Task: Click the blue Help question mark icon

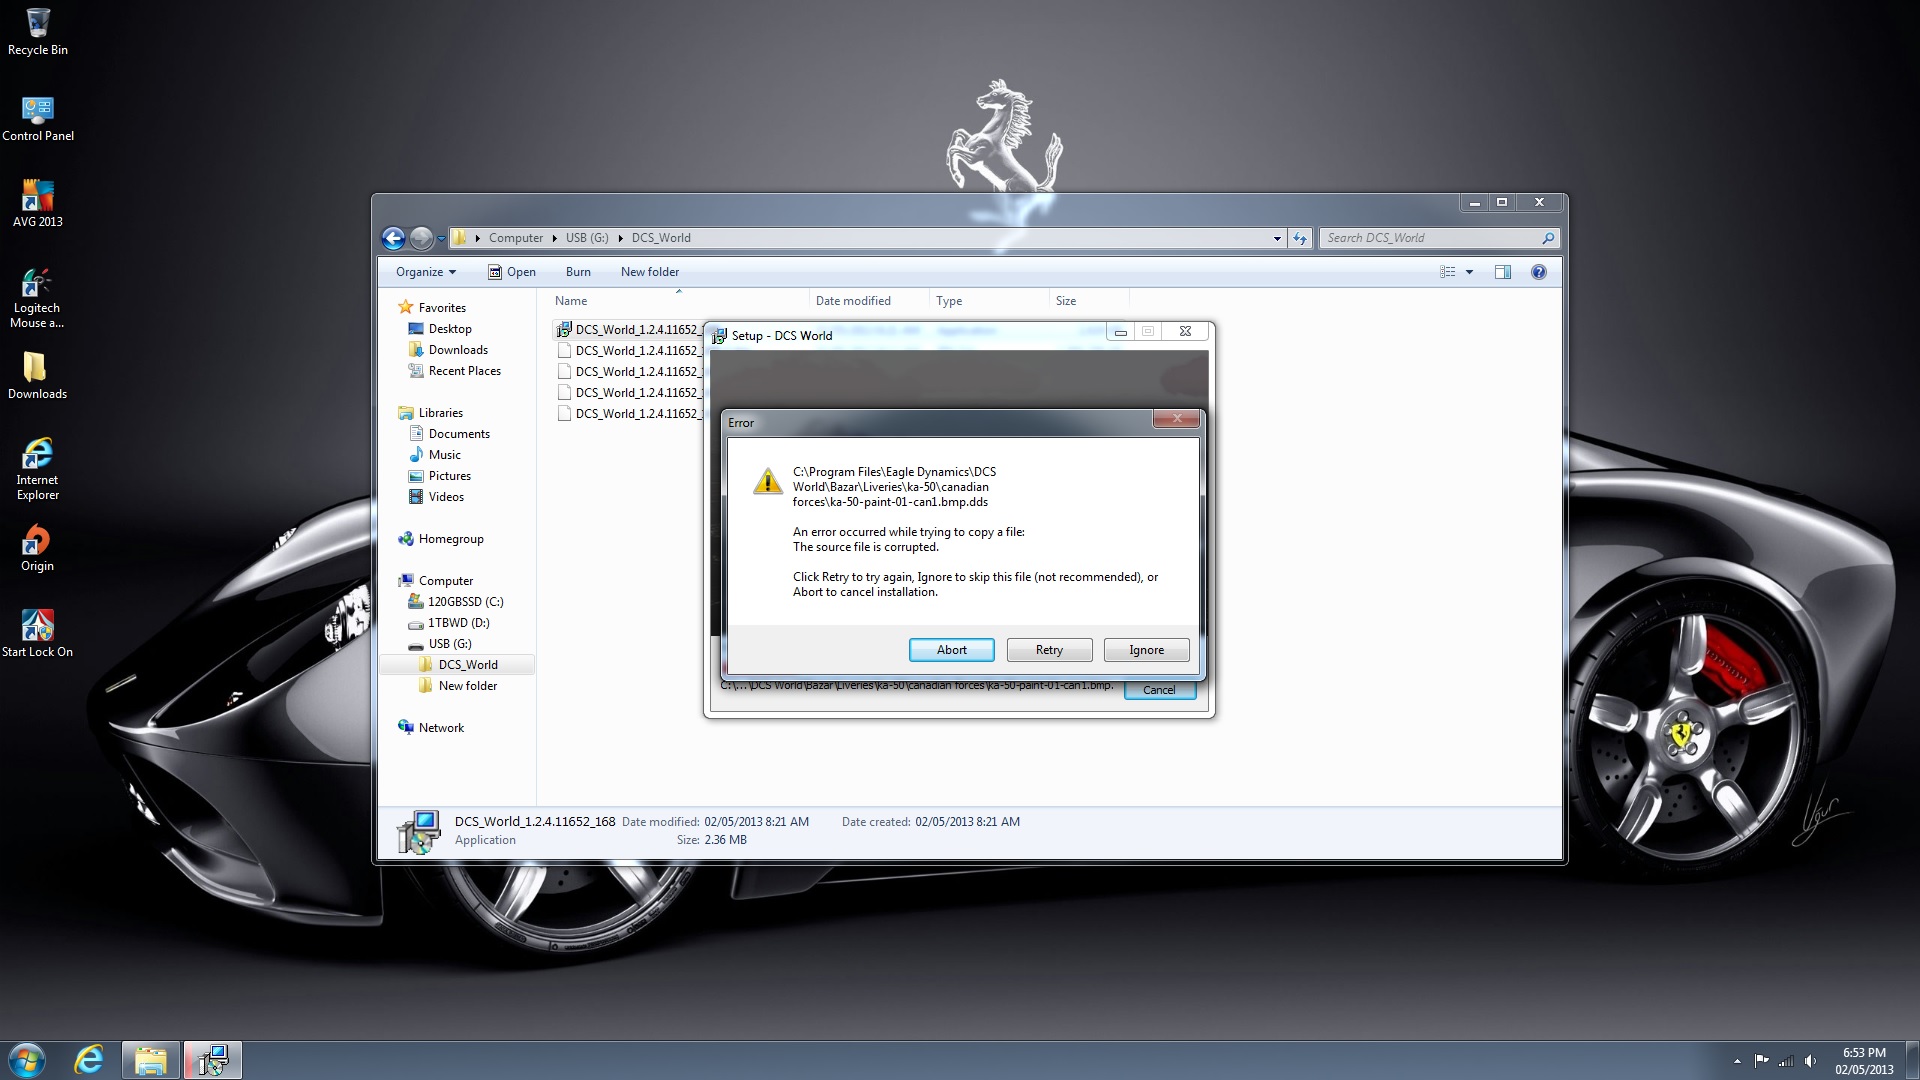Action: [x=1539, y=272]
